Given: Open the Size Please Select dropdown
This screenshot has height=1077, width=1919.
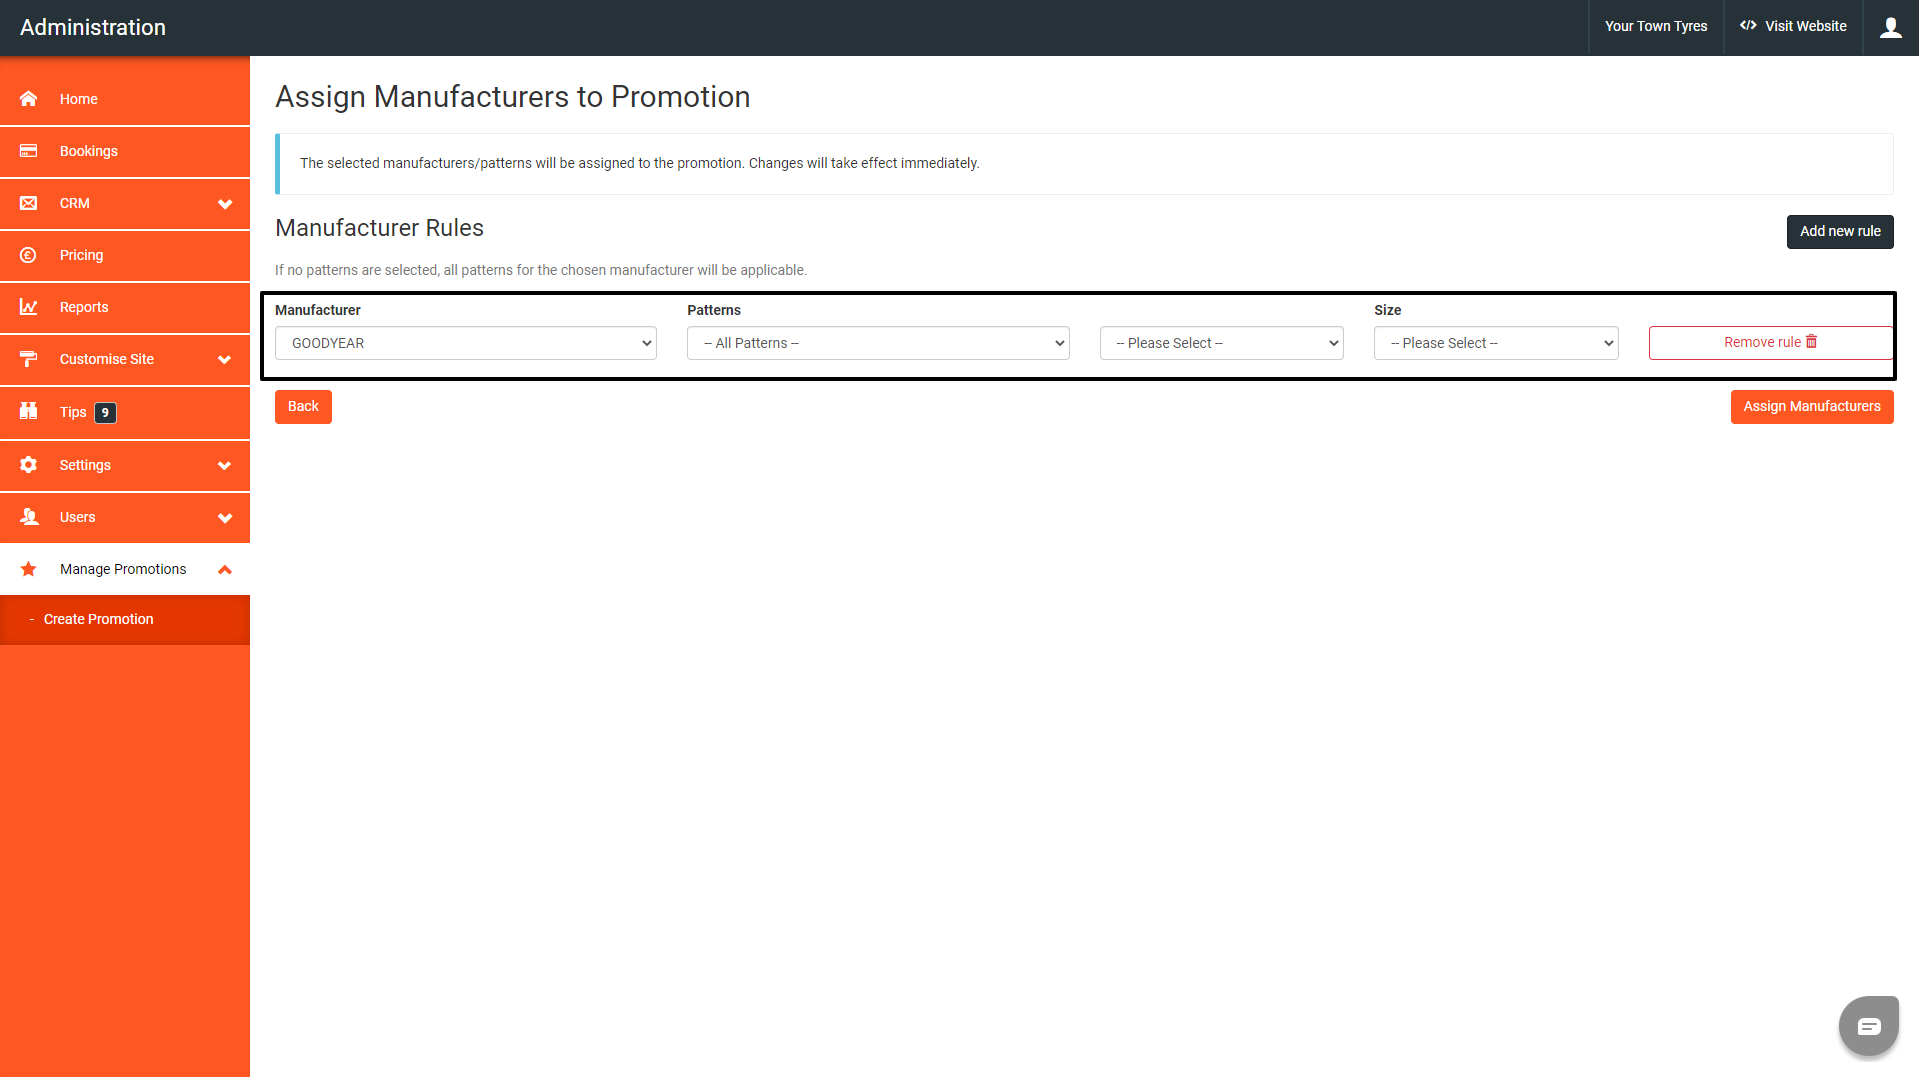Looking at the screenshot, I should click(x=1496, y=343).
